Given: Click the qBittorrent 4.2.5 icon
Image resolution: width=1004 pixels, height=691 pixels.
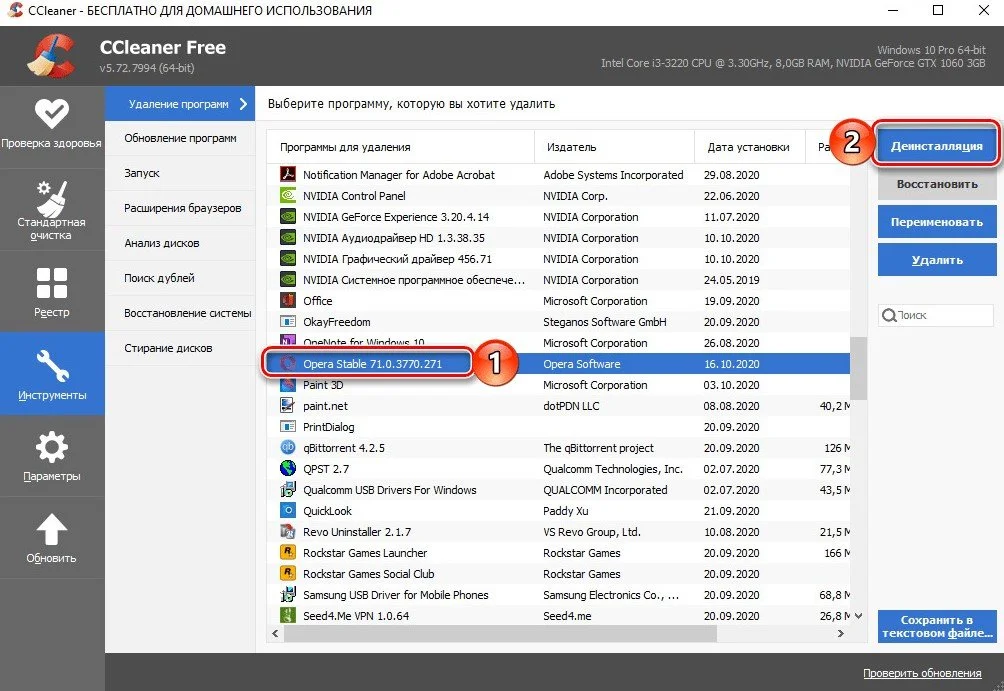Looking at the screenshot, I should coord(288,448).
